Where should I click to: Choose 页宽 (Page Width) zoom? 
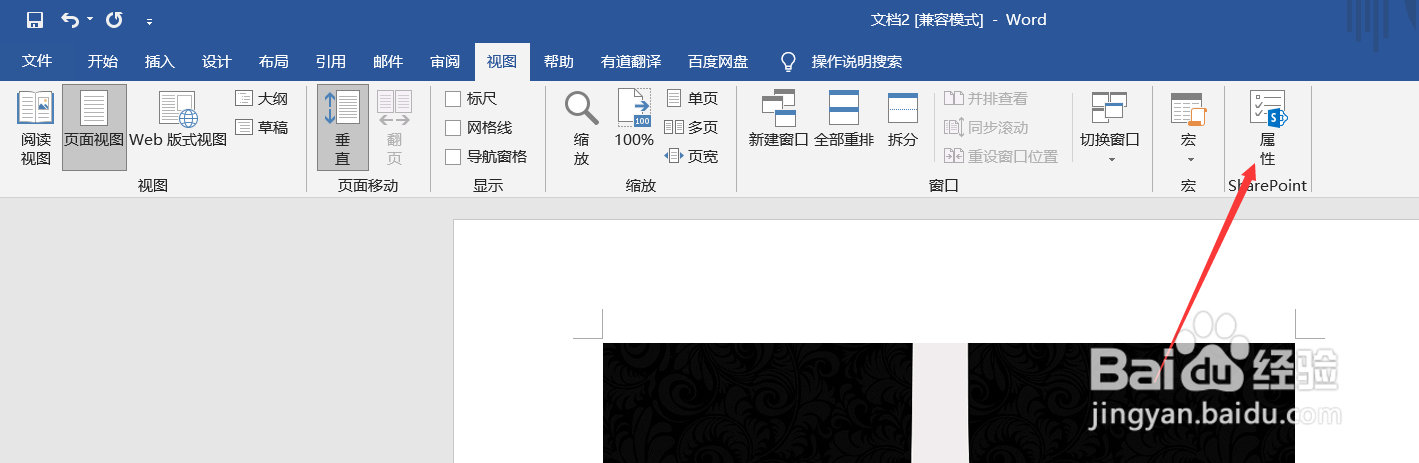click(691, 156)
